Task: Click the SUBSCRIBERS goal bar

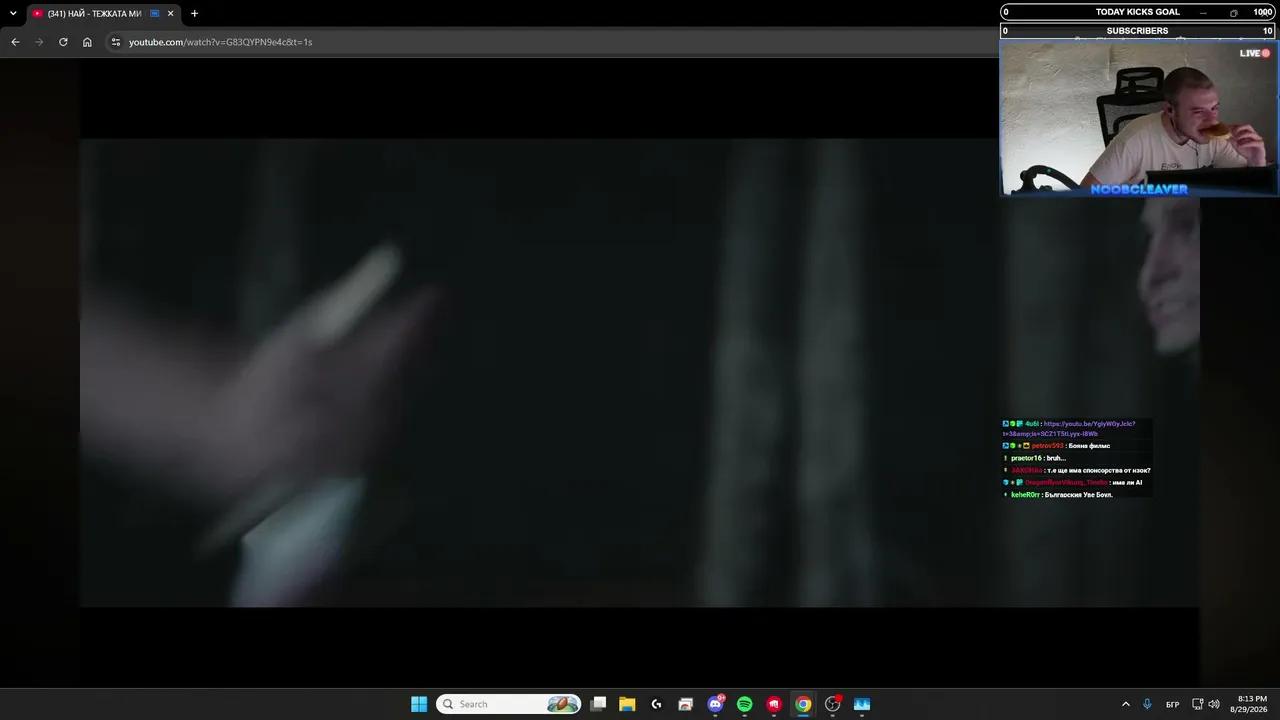Action: coord(1138,31)
